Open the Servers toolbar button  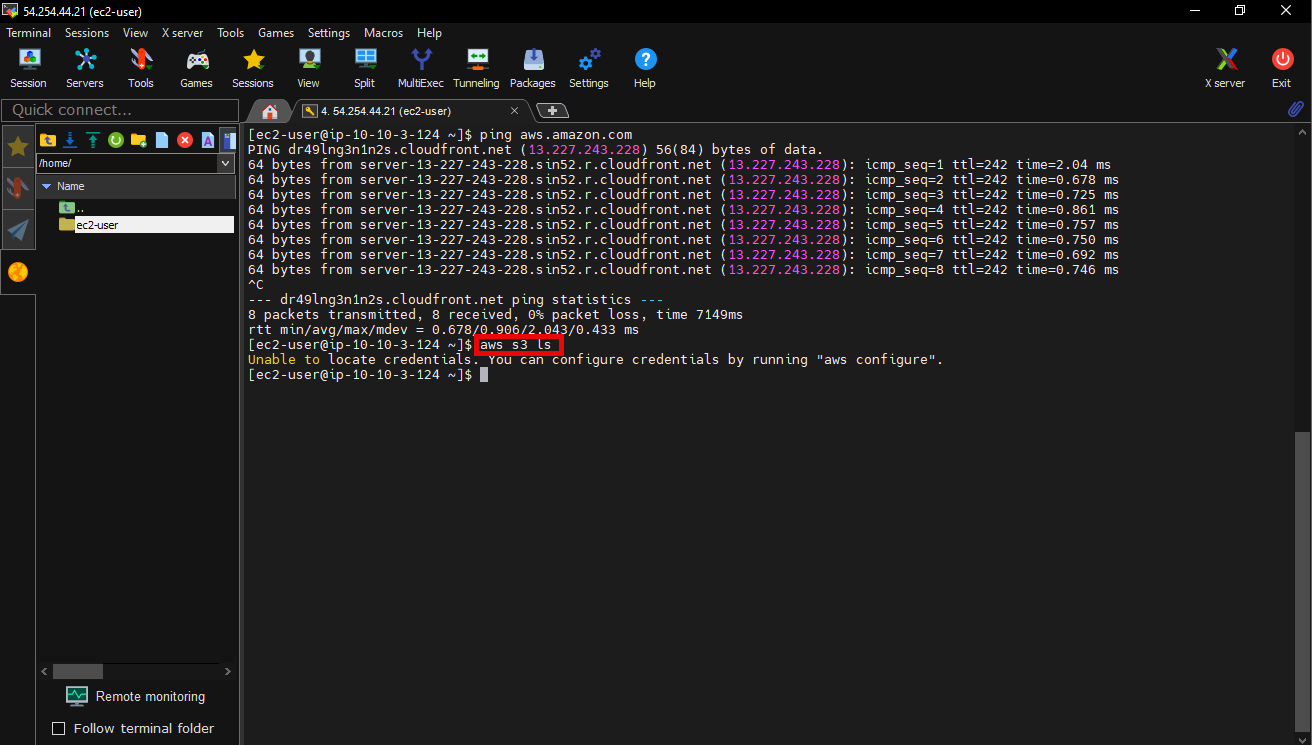(85, 68)
